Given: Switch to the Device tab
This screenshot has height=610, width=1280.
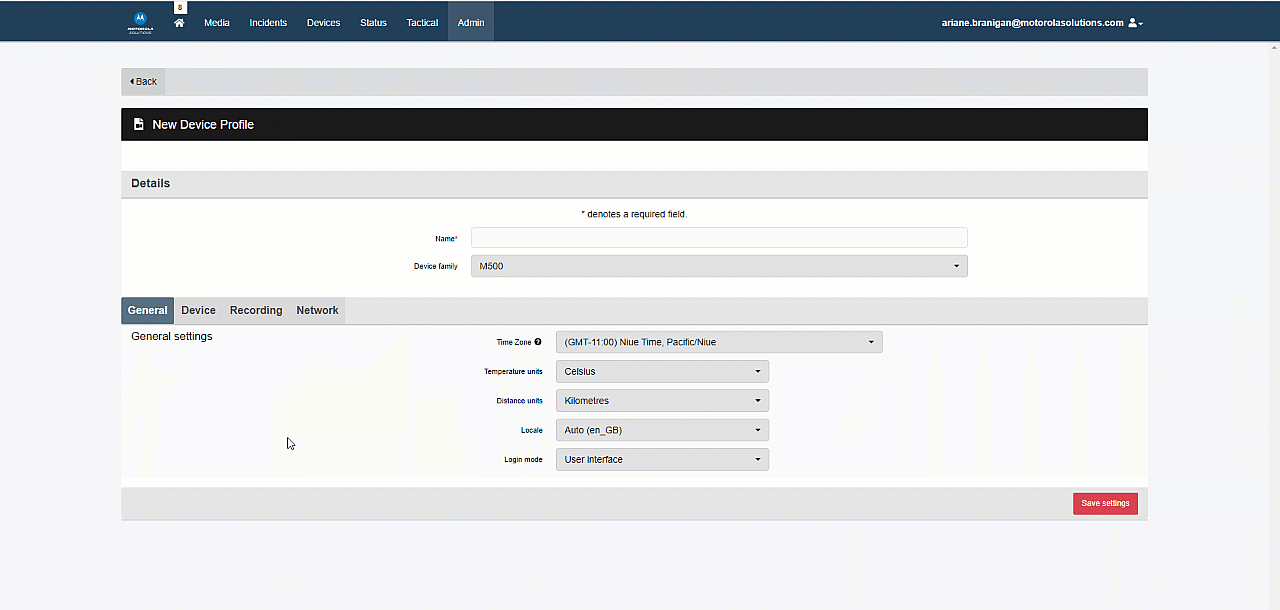Looking at the screenshot, I should point(198,311).
